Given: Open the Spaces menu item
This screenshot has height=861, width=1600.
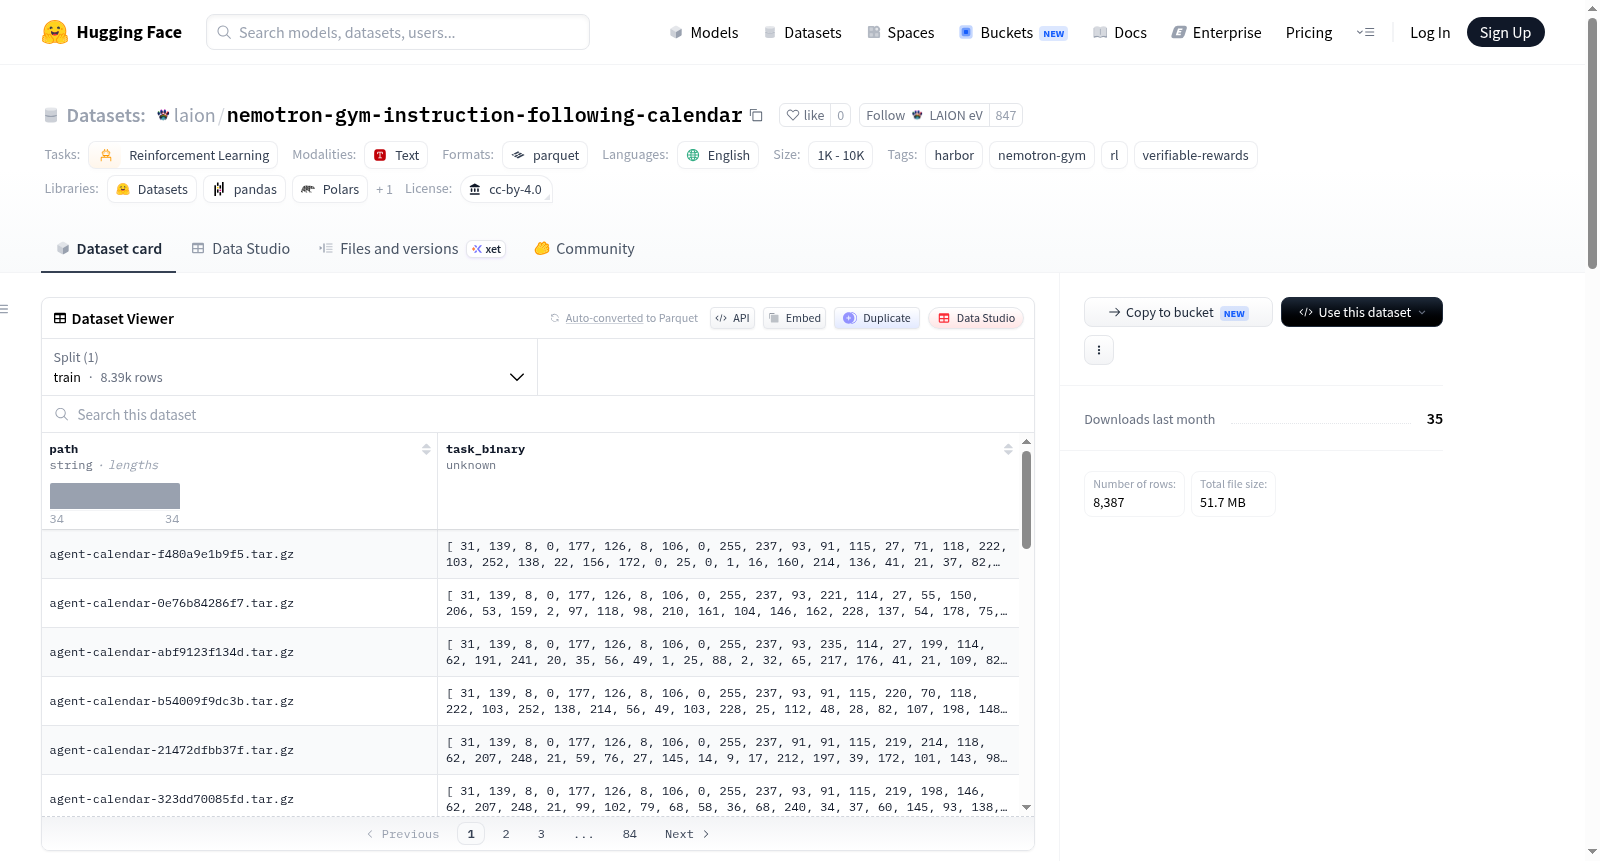Looking at the screenshot, I should click(x=901, y=33).
